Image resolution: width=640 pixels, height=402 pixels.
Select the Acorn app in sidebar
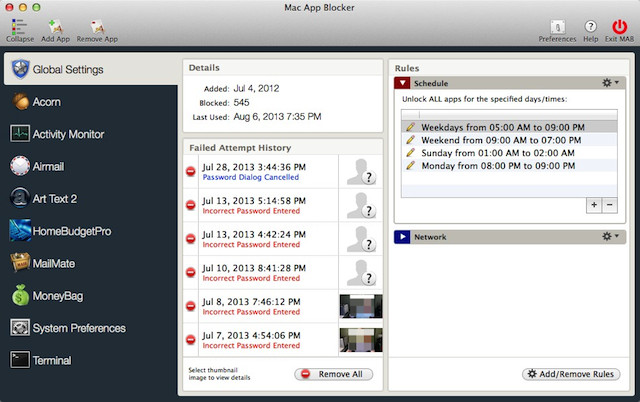pos(91,102)
